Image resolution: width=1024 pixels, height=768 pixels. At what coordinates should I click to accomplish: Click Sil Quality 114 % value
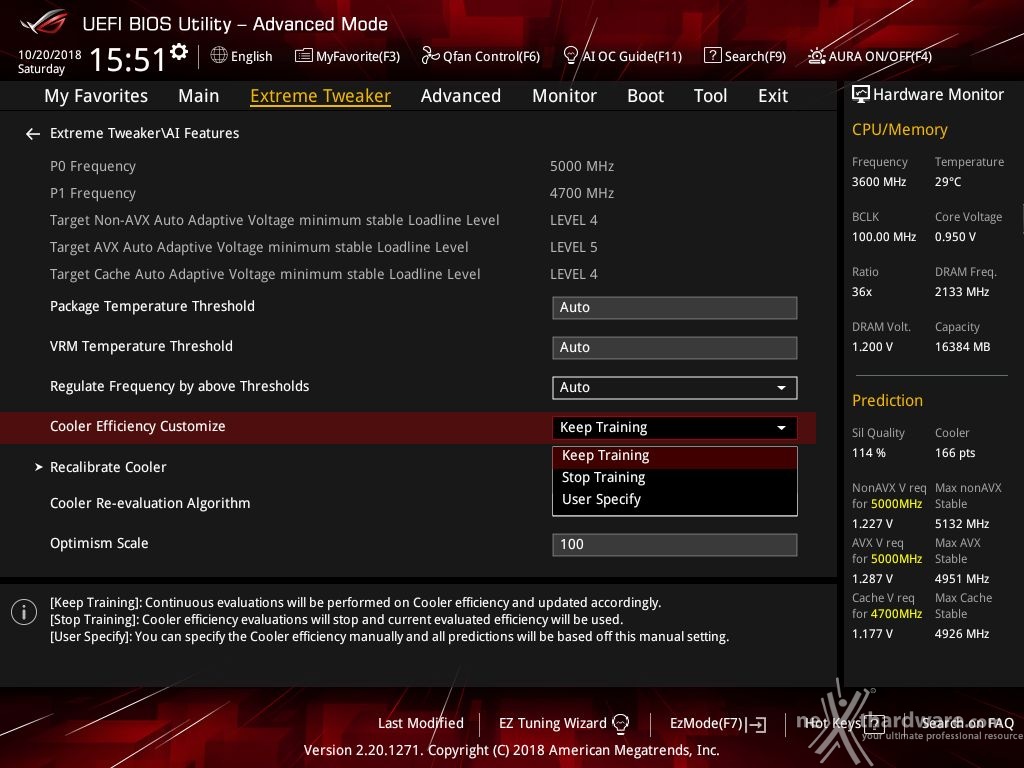[x=869, y=453]
